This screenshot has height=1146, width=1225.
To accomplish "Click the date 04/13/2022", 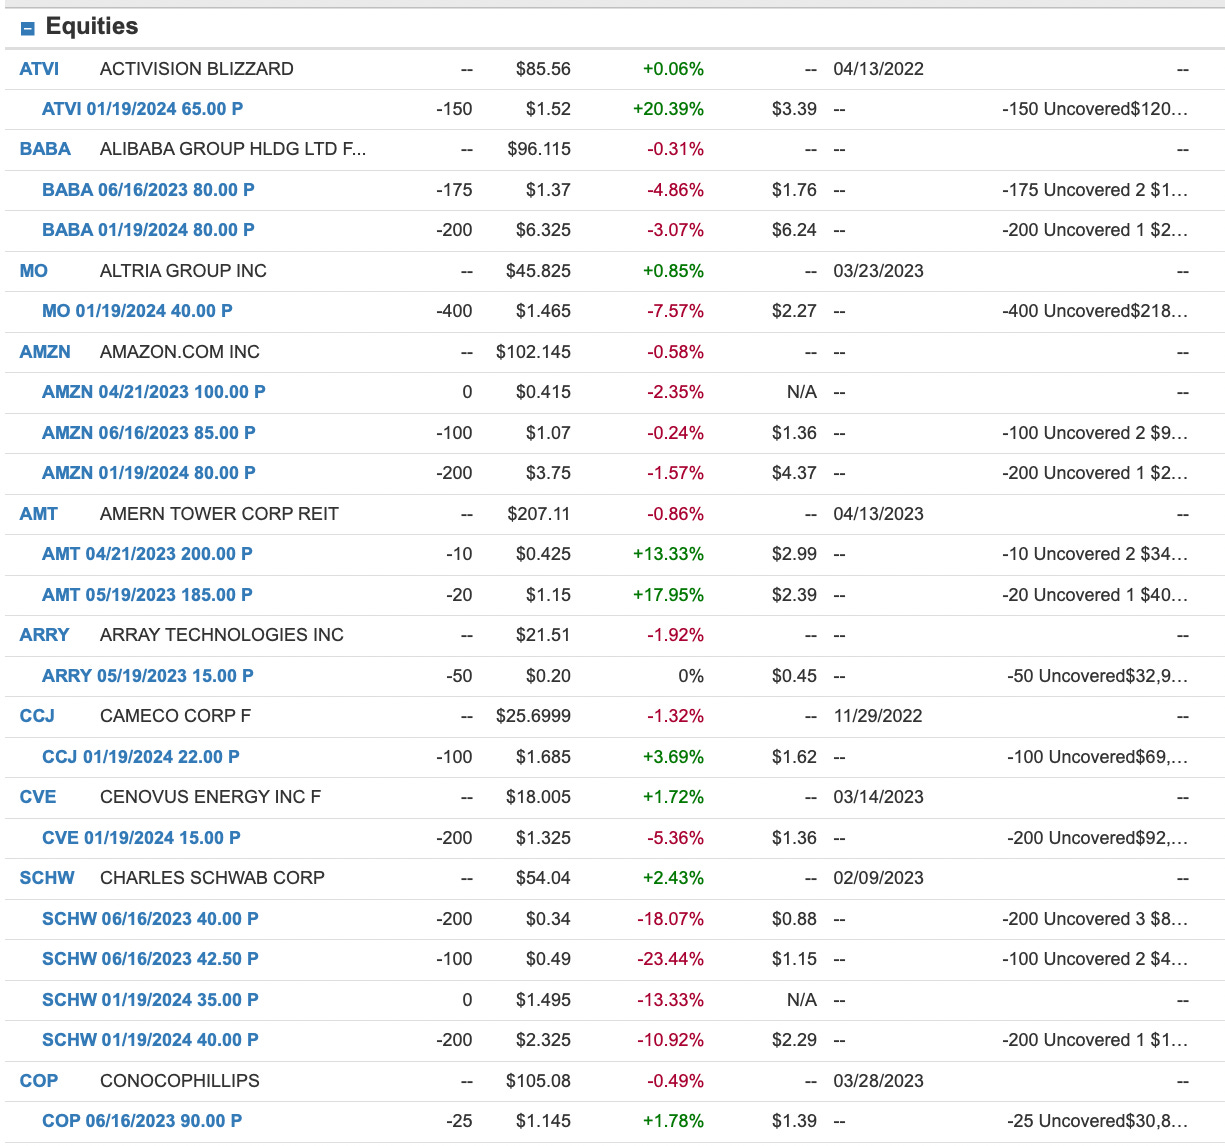I will point(878,69).
